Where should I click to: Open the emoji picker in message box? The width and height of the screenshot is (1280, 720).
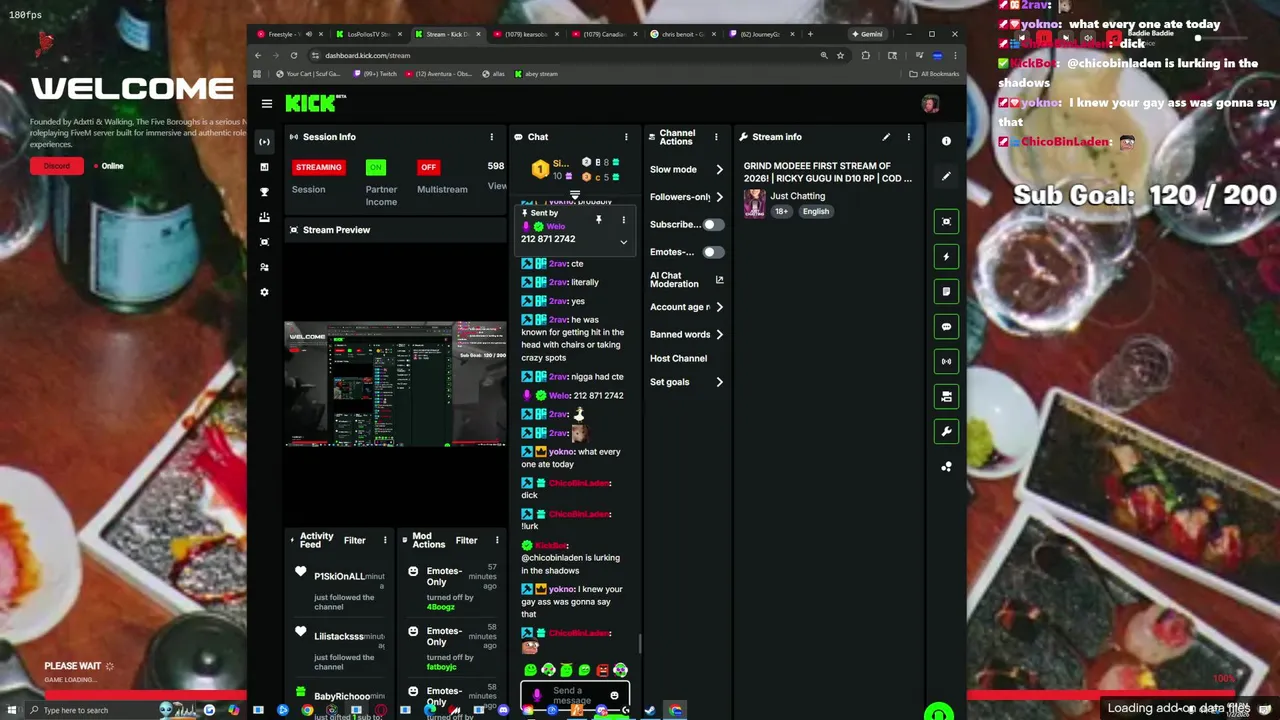click(614, 695)
